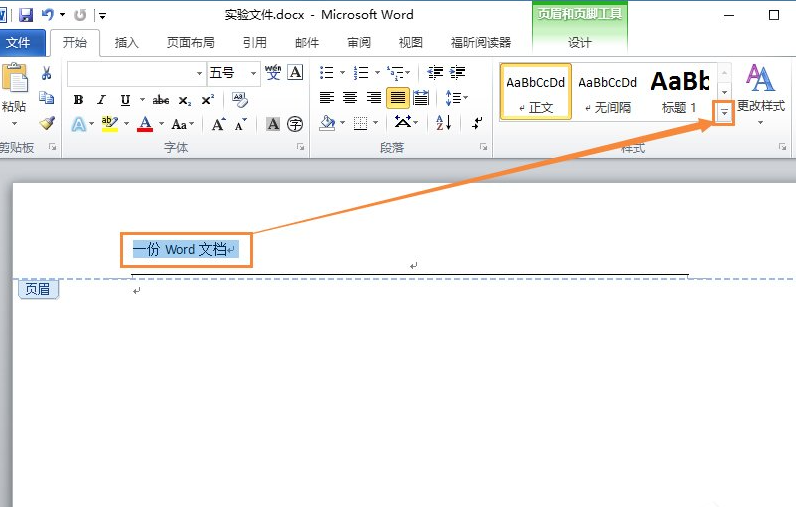796x507 pixels.
Task: Open the 页面布局 ribbon tab
Action: coord(190,43)
